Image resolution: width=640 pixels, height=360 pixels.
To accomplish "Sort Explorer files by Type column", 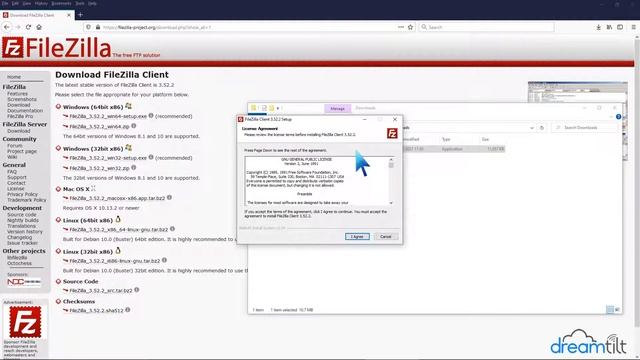I will (x=446, y=140).
